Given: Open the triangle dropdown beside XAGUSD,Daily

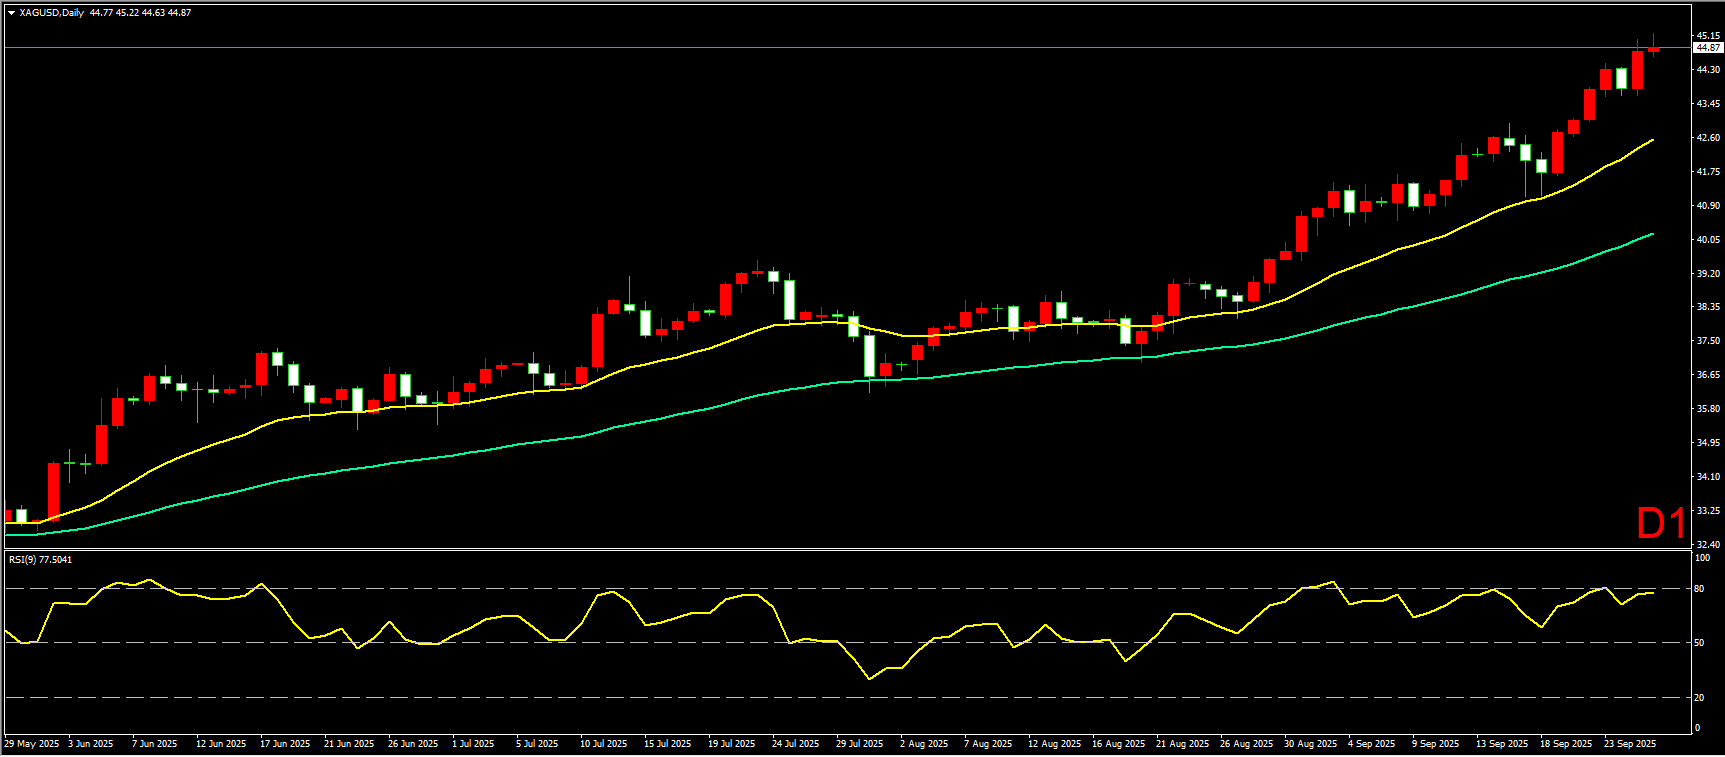Looking at the screenshot, I should 11,13.
